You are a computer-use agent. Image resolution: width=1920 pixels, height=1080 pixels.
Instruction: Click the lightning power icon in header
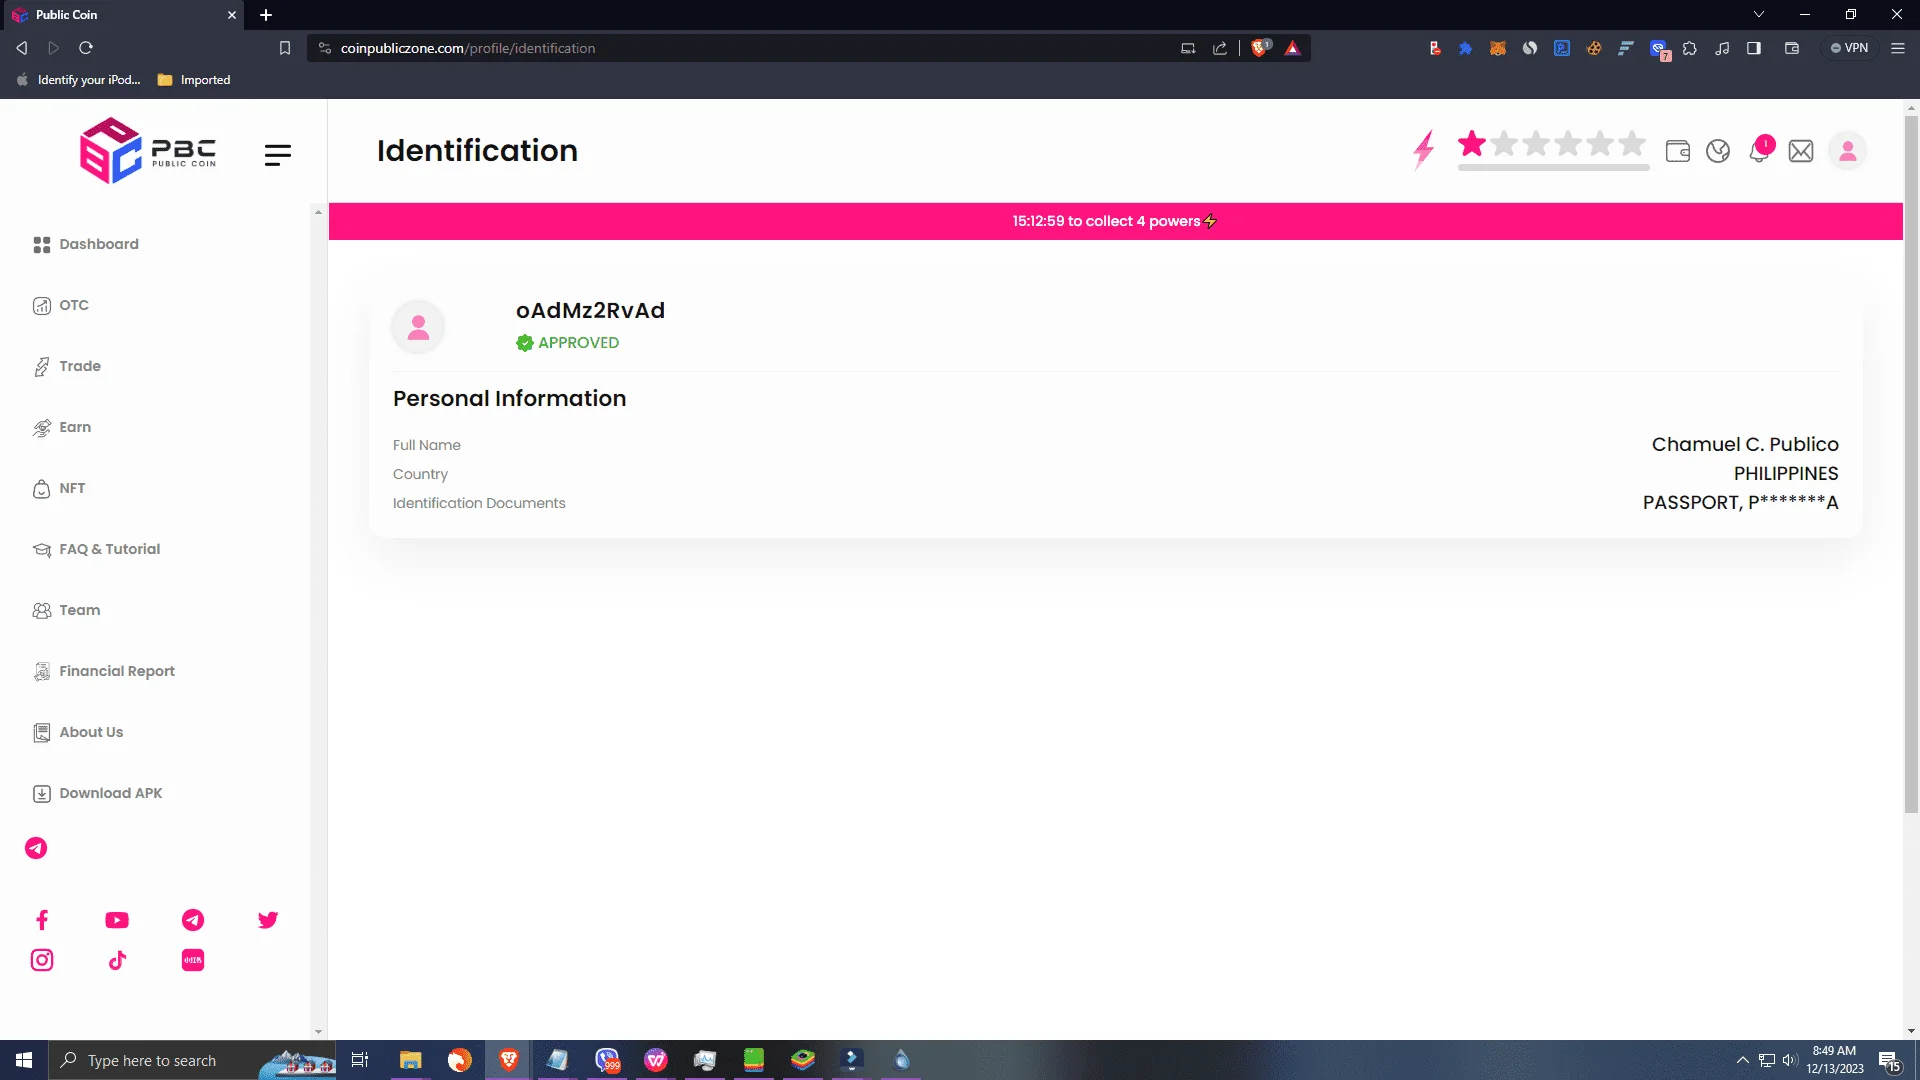pos(1424,150)
